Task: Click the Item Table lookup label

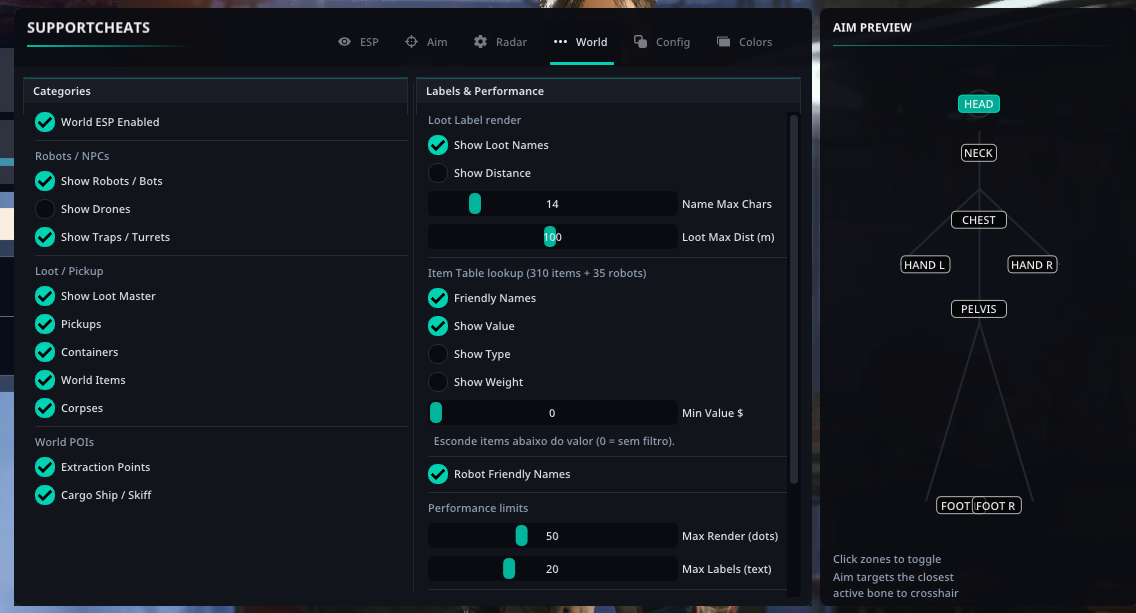Action: pyautogui.click(x=537, y=273)
